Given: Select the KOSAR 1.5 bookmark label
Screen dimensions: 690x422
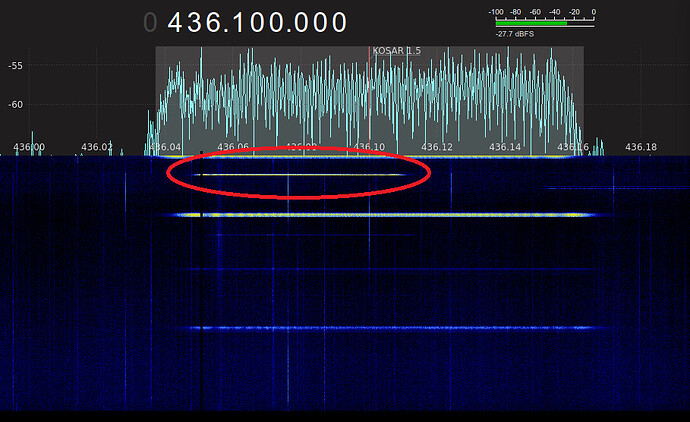Looking at the screenshot, I should (396, 51).
